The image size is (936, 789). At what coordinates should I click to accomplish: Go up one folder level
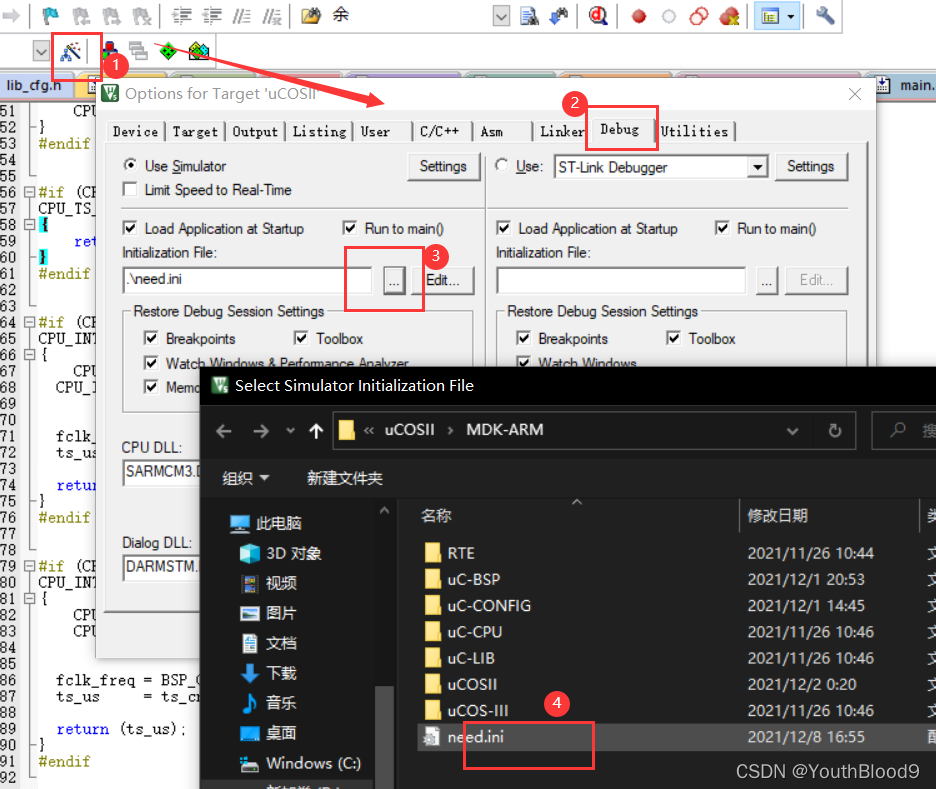click(316, 430)
